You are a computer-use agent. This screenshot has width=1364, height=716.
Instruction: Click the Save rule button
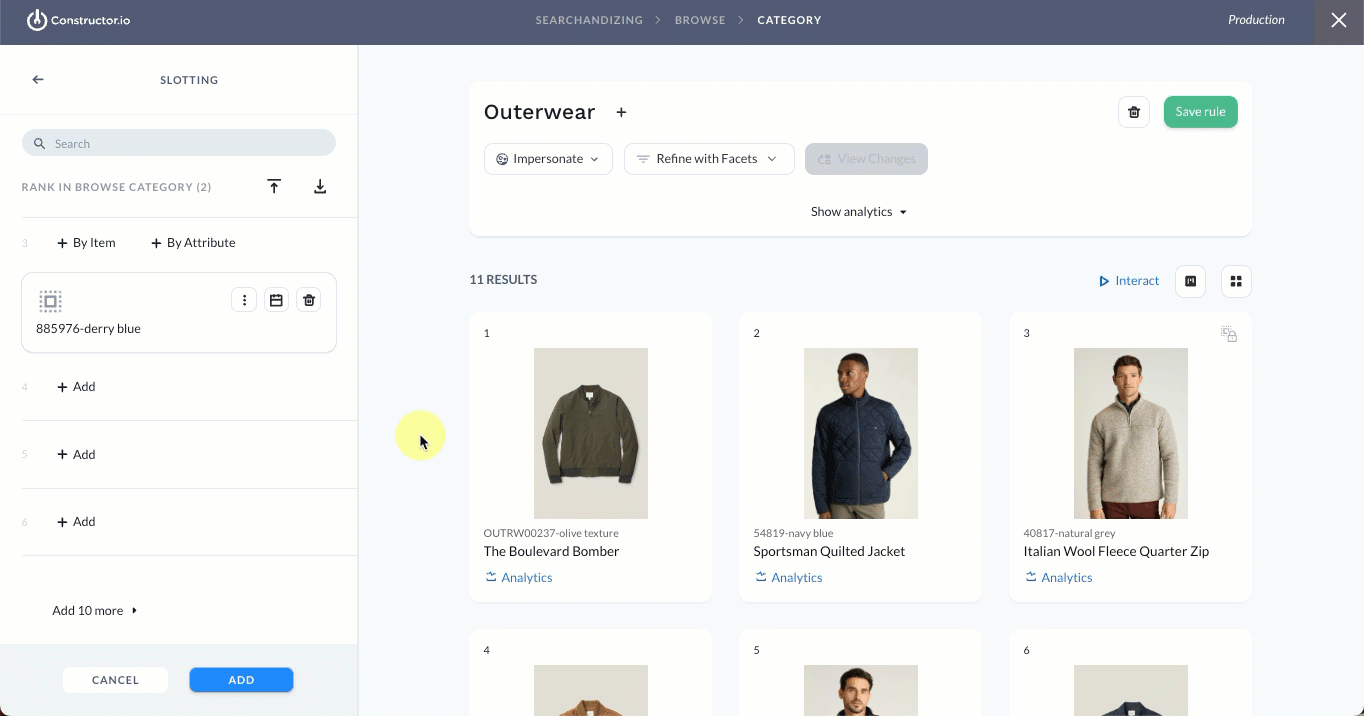tap(1201, 112)
